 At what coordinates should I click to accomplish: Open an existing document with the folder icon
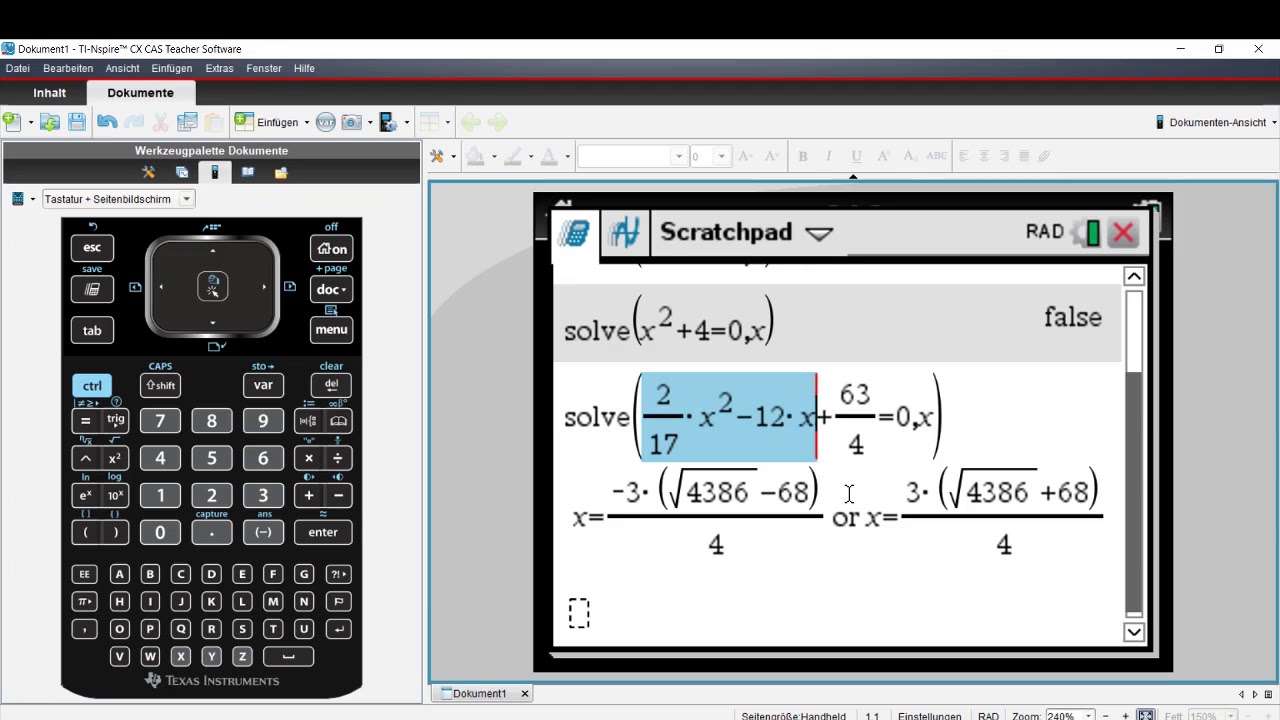(50, 122)
